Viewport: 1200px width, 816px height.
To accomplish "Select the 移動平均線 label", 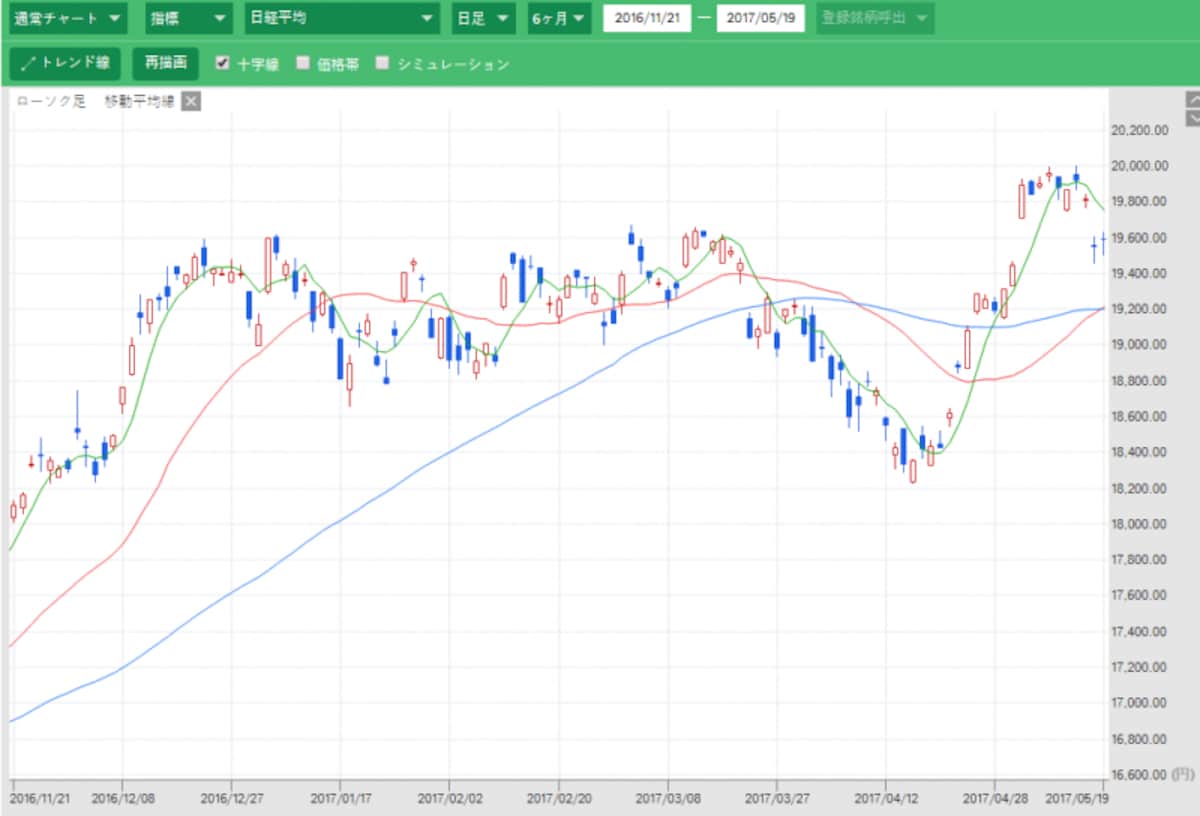I will [140, 101].
